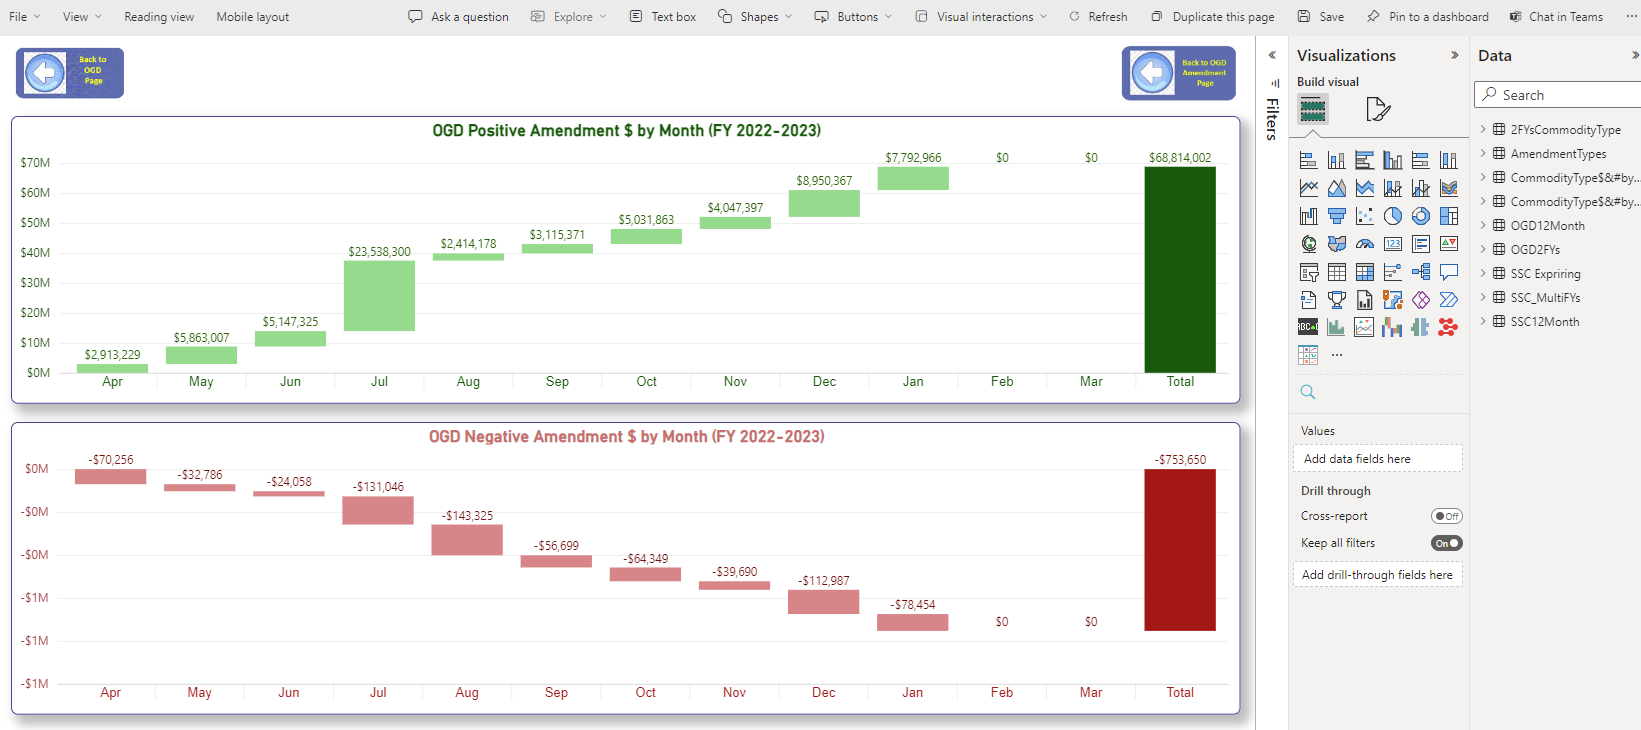Open Mobile layout
The height and width of the screenshot is (730, 1641).
(x=253, y=16)
